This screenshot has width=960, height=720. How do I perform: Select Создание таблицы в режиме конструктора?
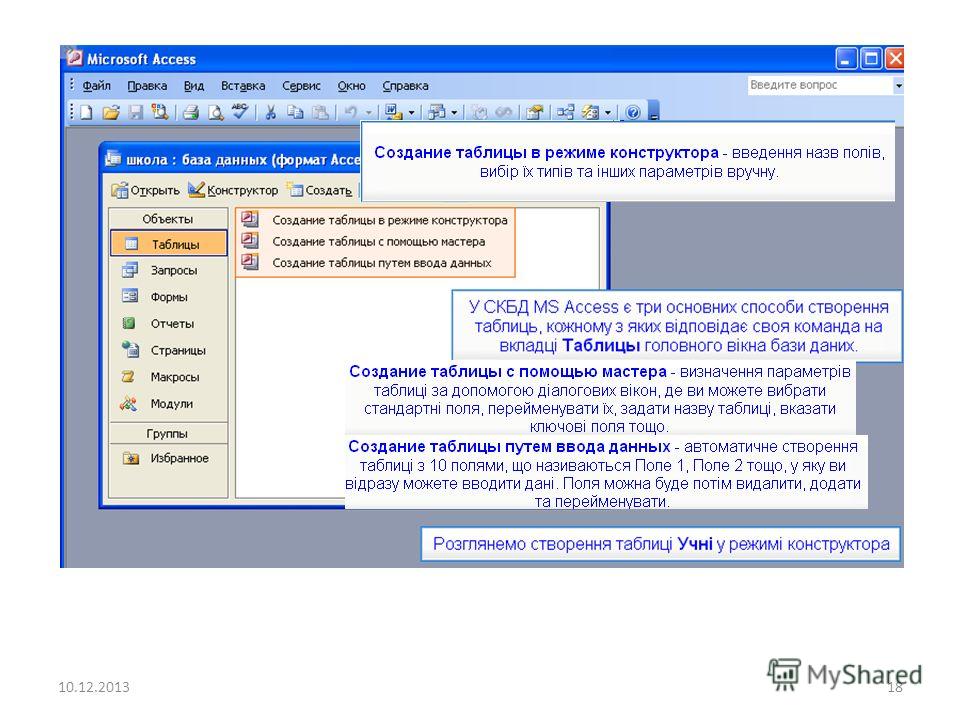point(389,220)
